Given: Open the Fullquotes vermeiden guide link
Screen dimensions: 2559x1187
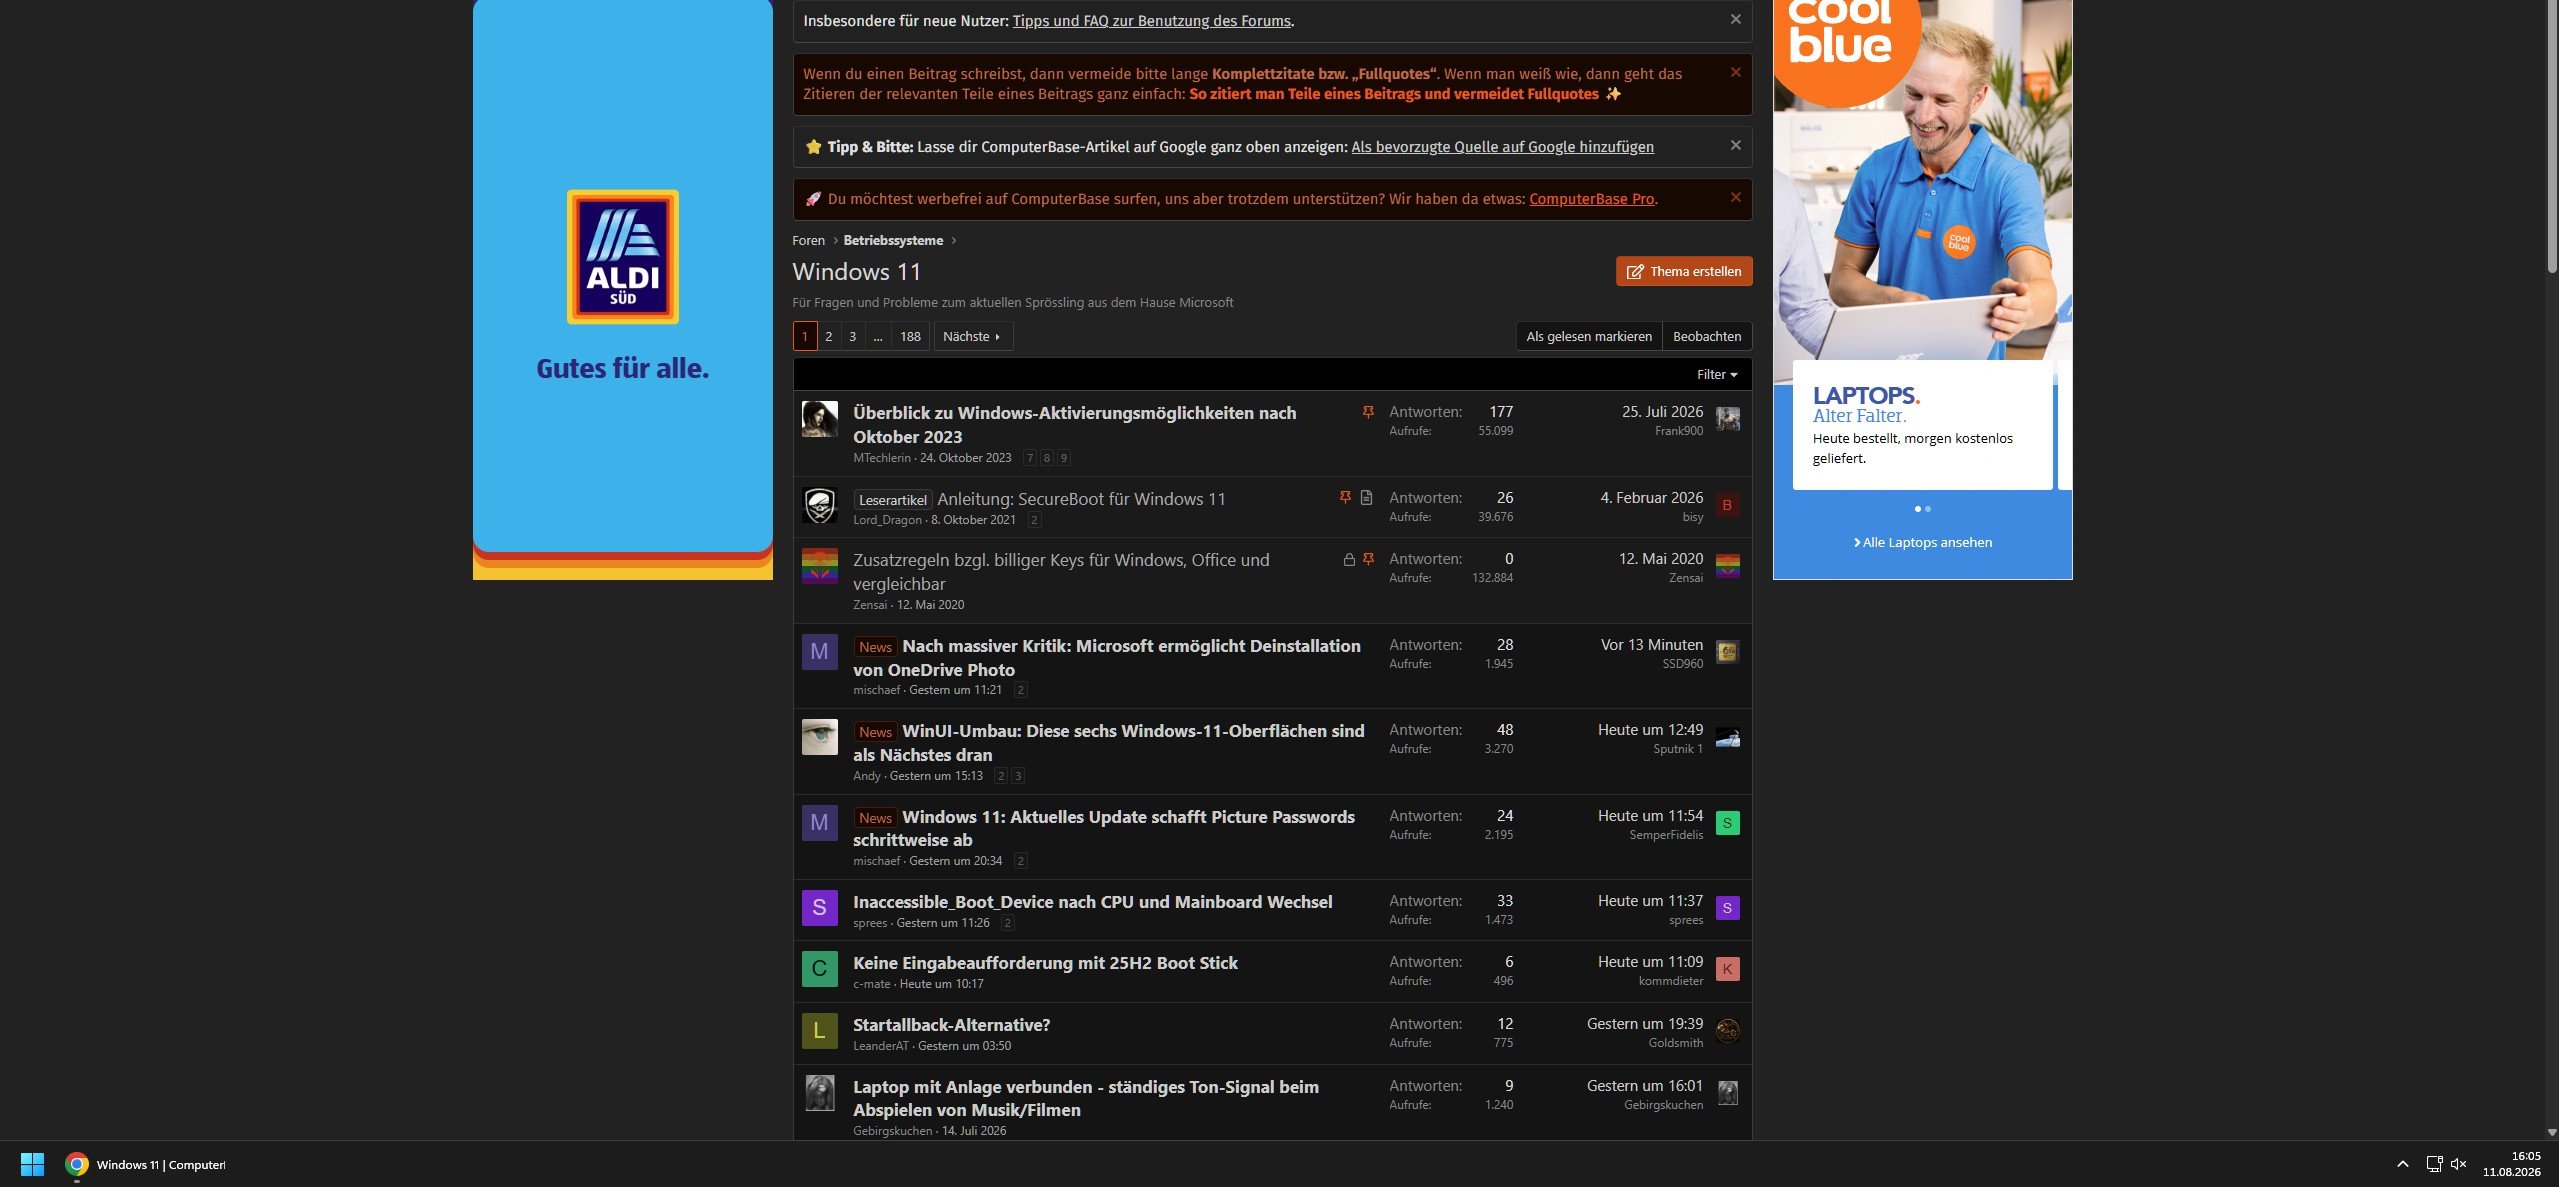Looking at the screenshot, I should 1394,94.
